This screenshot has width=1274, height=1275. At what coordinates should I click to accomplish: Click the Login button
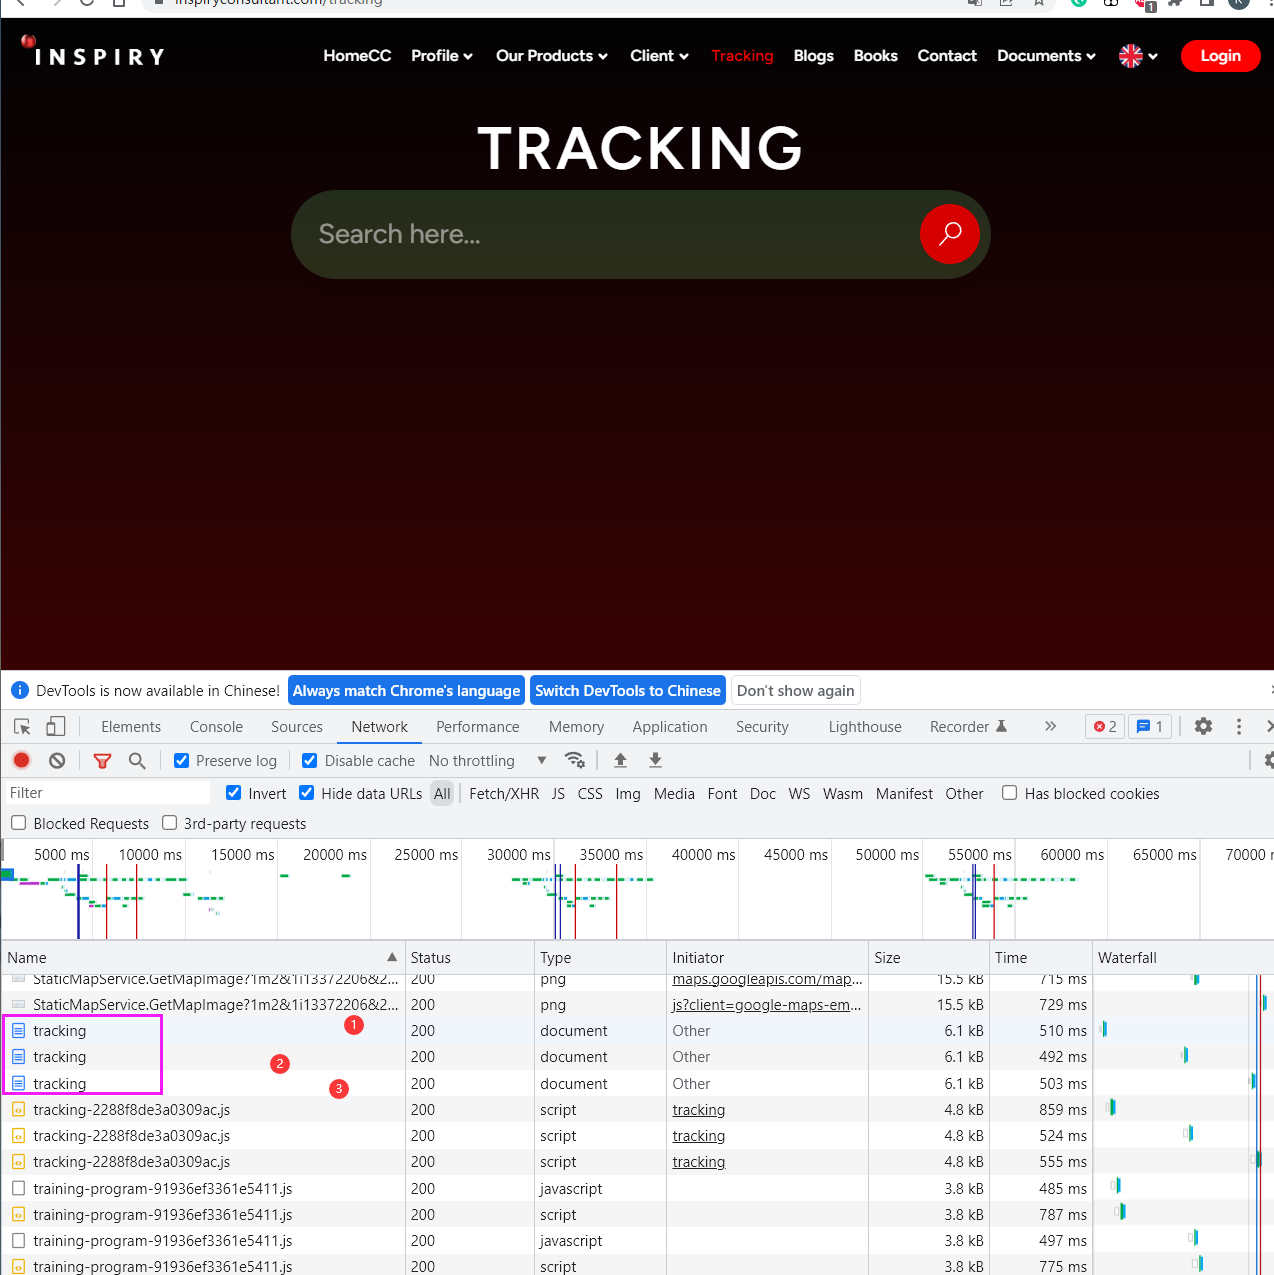pyautogui.click(x=1220, y=56)
